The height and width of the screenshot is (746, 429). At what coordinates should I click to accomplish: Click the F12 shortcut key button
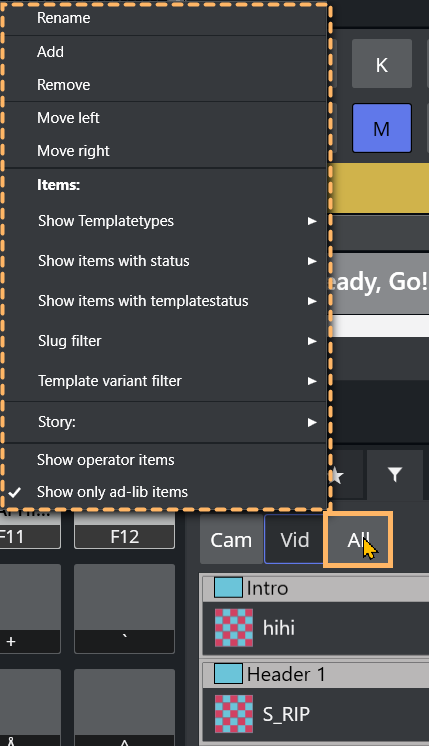(125, 537)
